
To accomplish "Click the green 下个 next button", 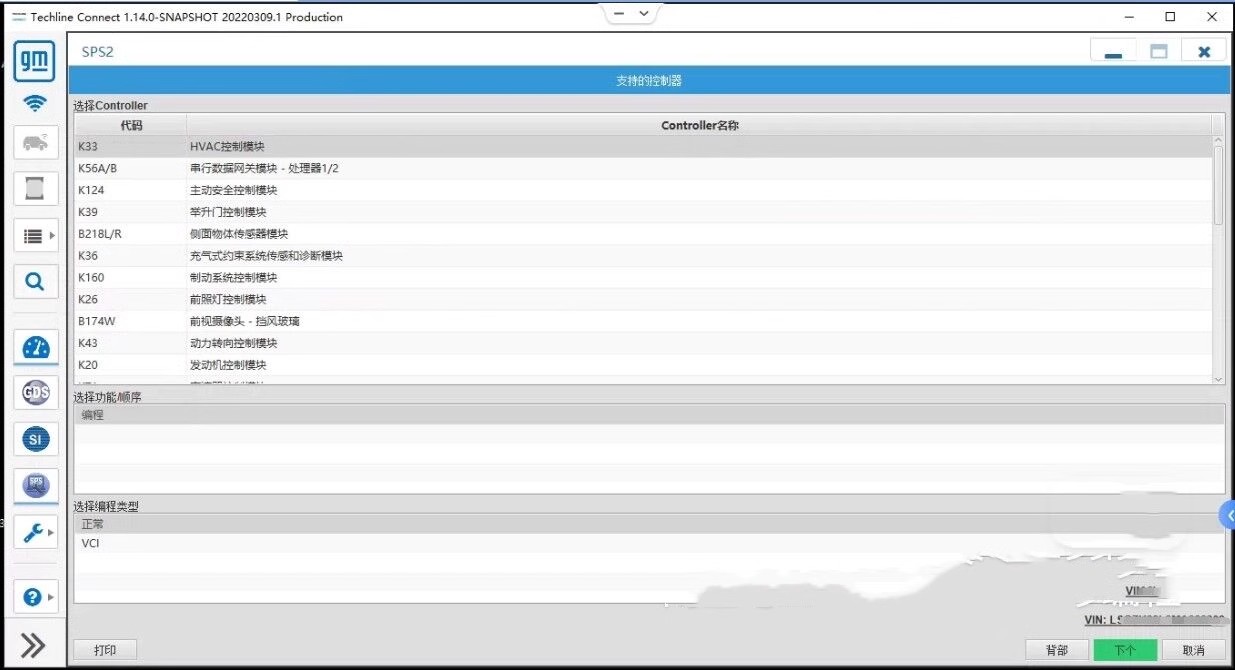I will click(1125, 650).
